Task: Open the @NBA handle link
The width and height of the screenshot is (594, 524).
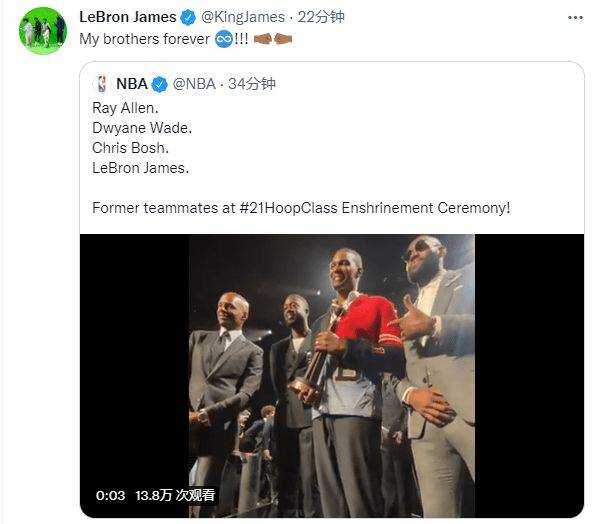Action: click(x=194, y=84)
